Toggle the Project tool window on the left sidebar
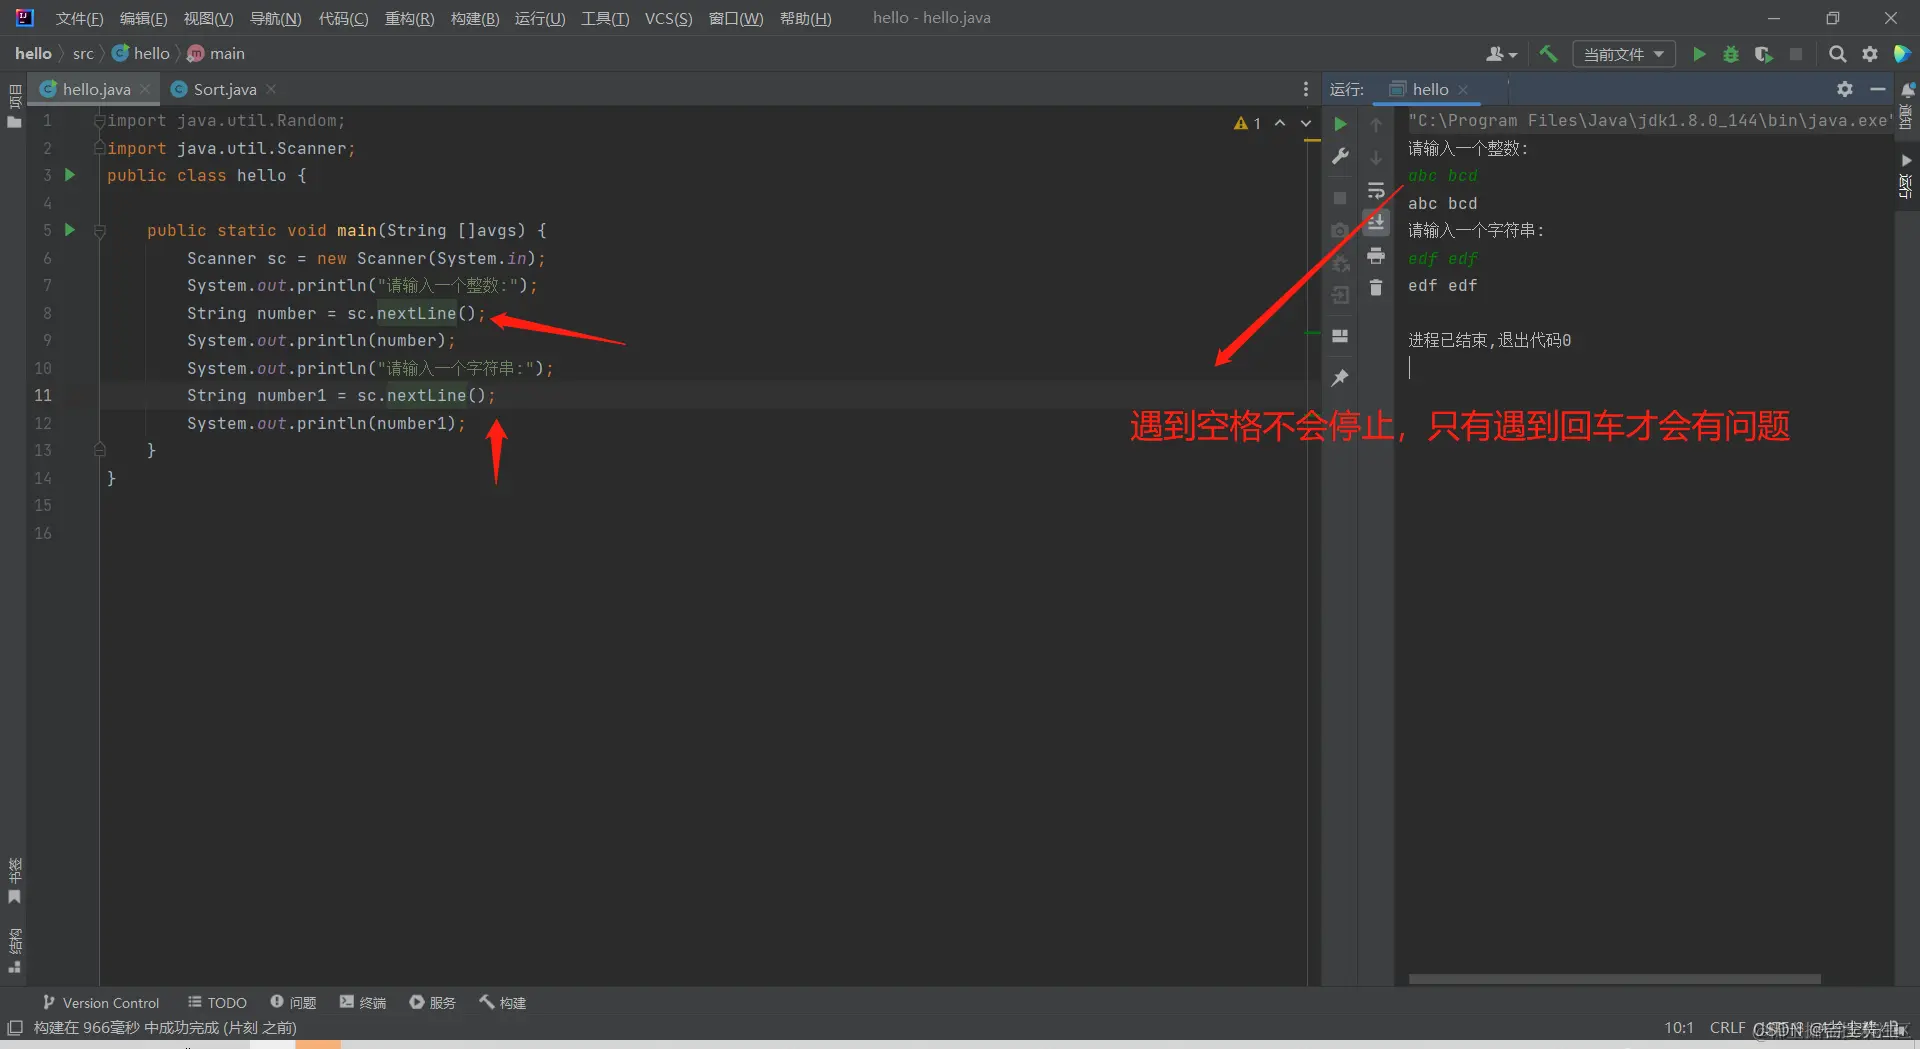The height and width of the screenshot is (1049, 1920). click(14, 106)
